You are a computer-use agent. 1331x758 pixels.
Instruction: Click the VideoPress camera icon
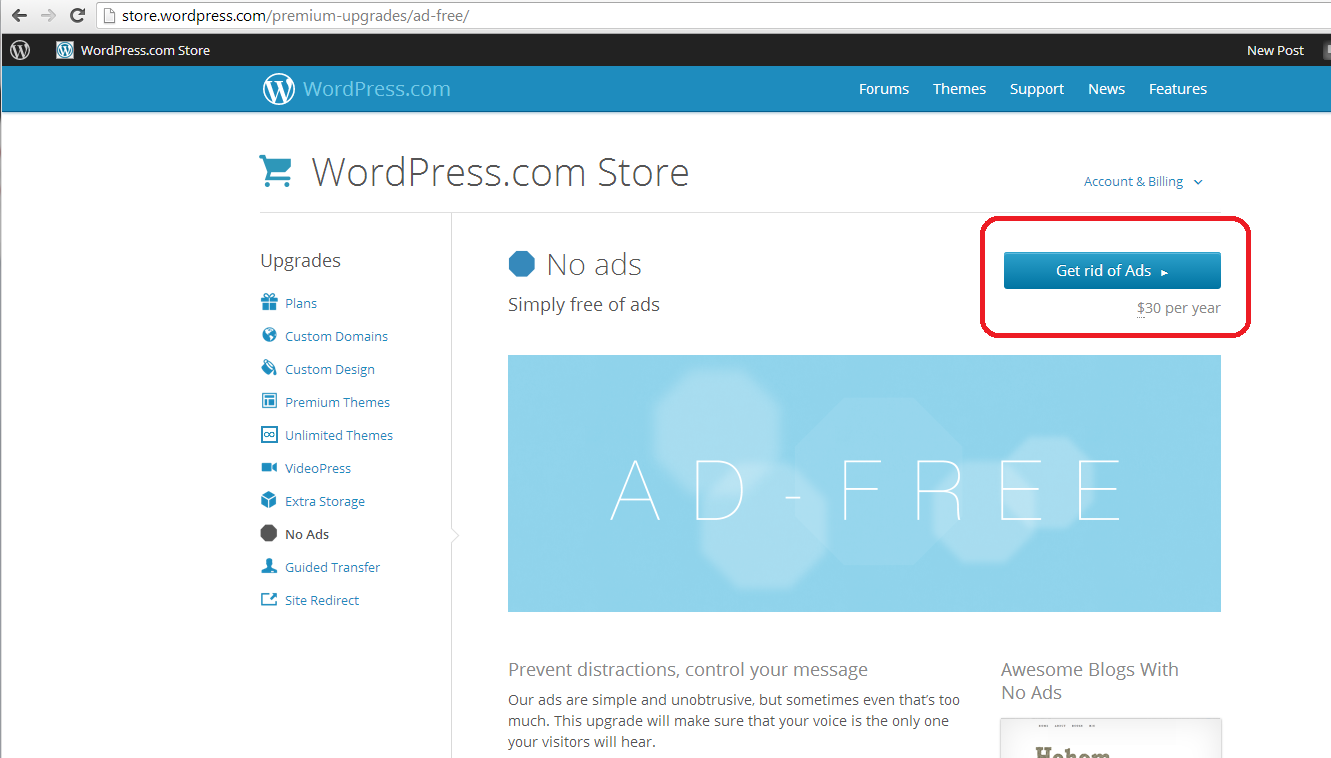(x=269, y=467)
